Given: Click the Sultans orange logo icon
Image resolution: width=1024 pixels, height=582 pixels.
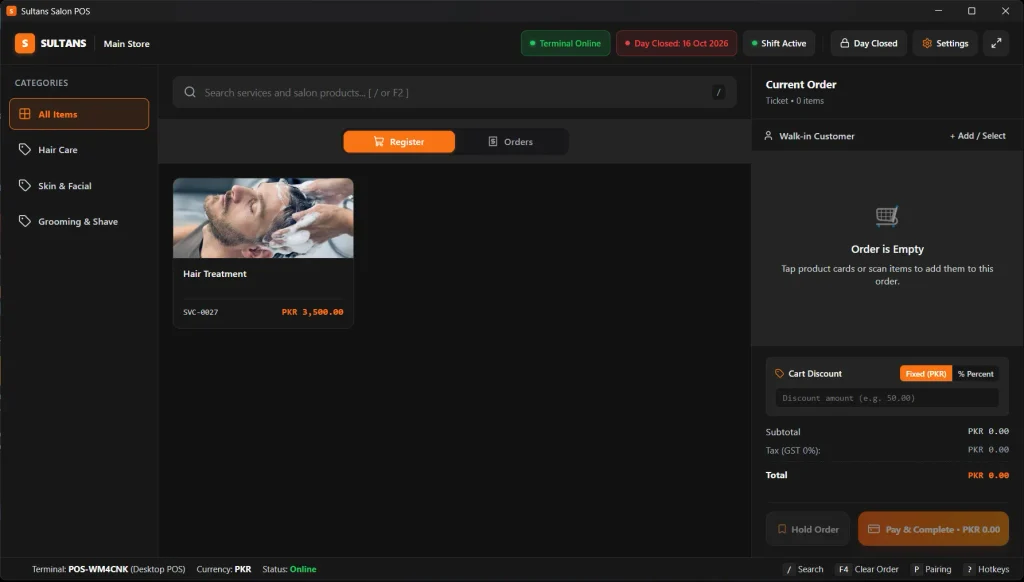Looking at the screenshot, I should 25,43.
